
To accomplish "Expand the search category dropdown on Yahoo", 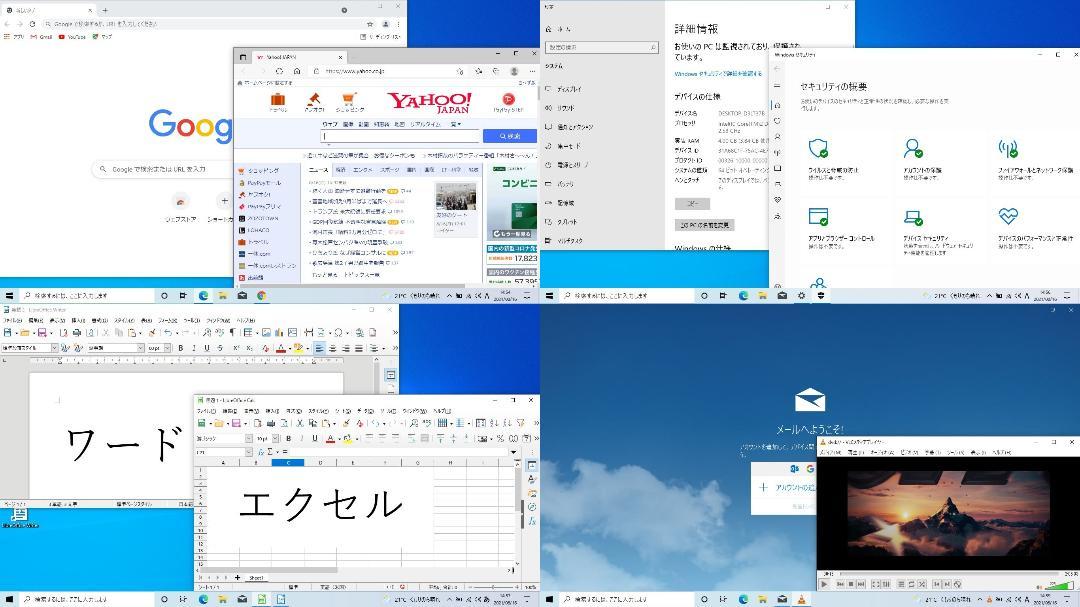I will [456, 124].
